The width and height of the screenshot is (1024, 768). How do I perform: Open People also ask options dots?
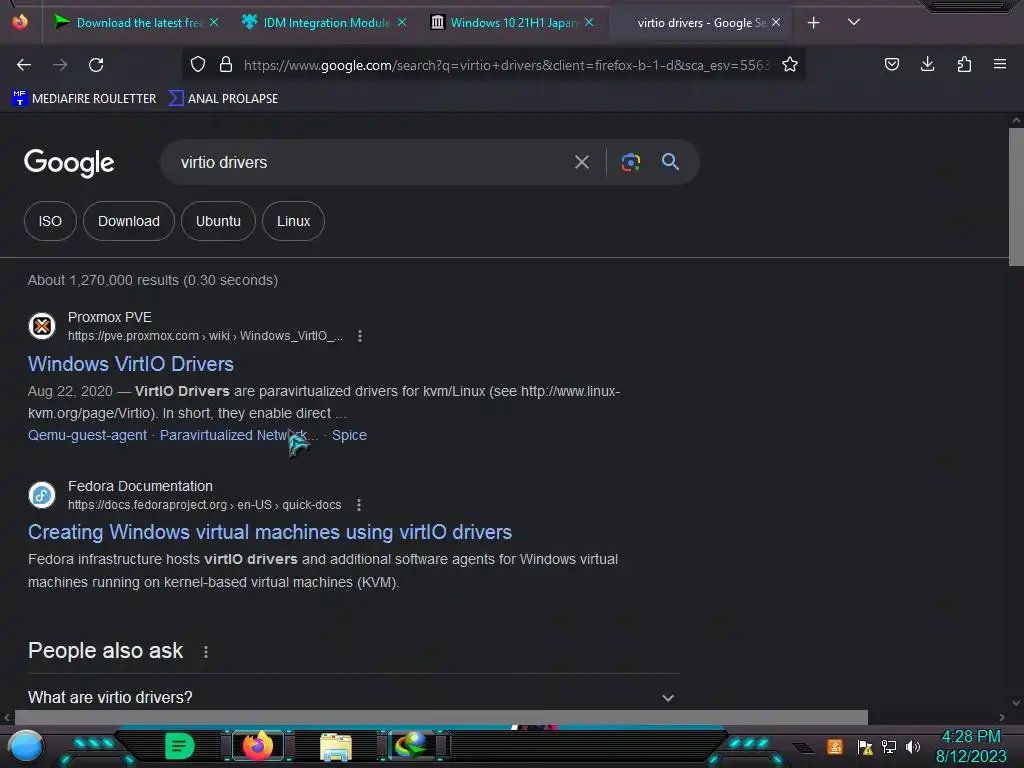pyautogui.click(x=206, y=652)
